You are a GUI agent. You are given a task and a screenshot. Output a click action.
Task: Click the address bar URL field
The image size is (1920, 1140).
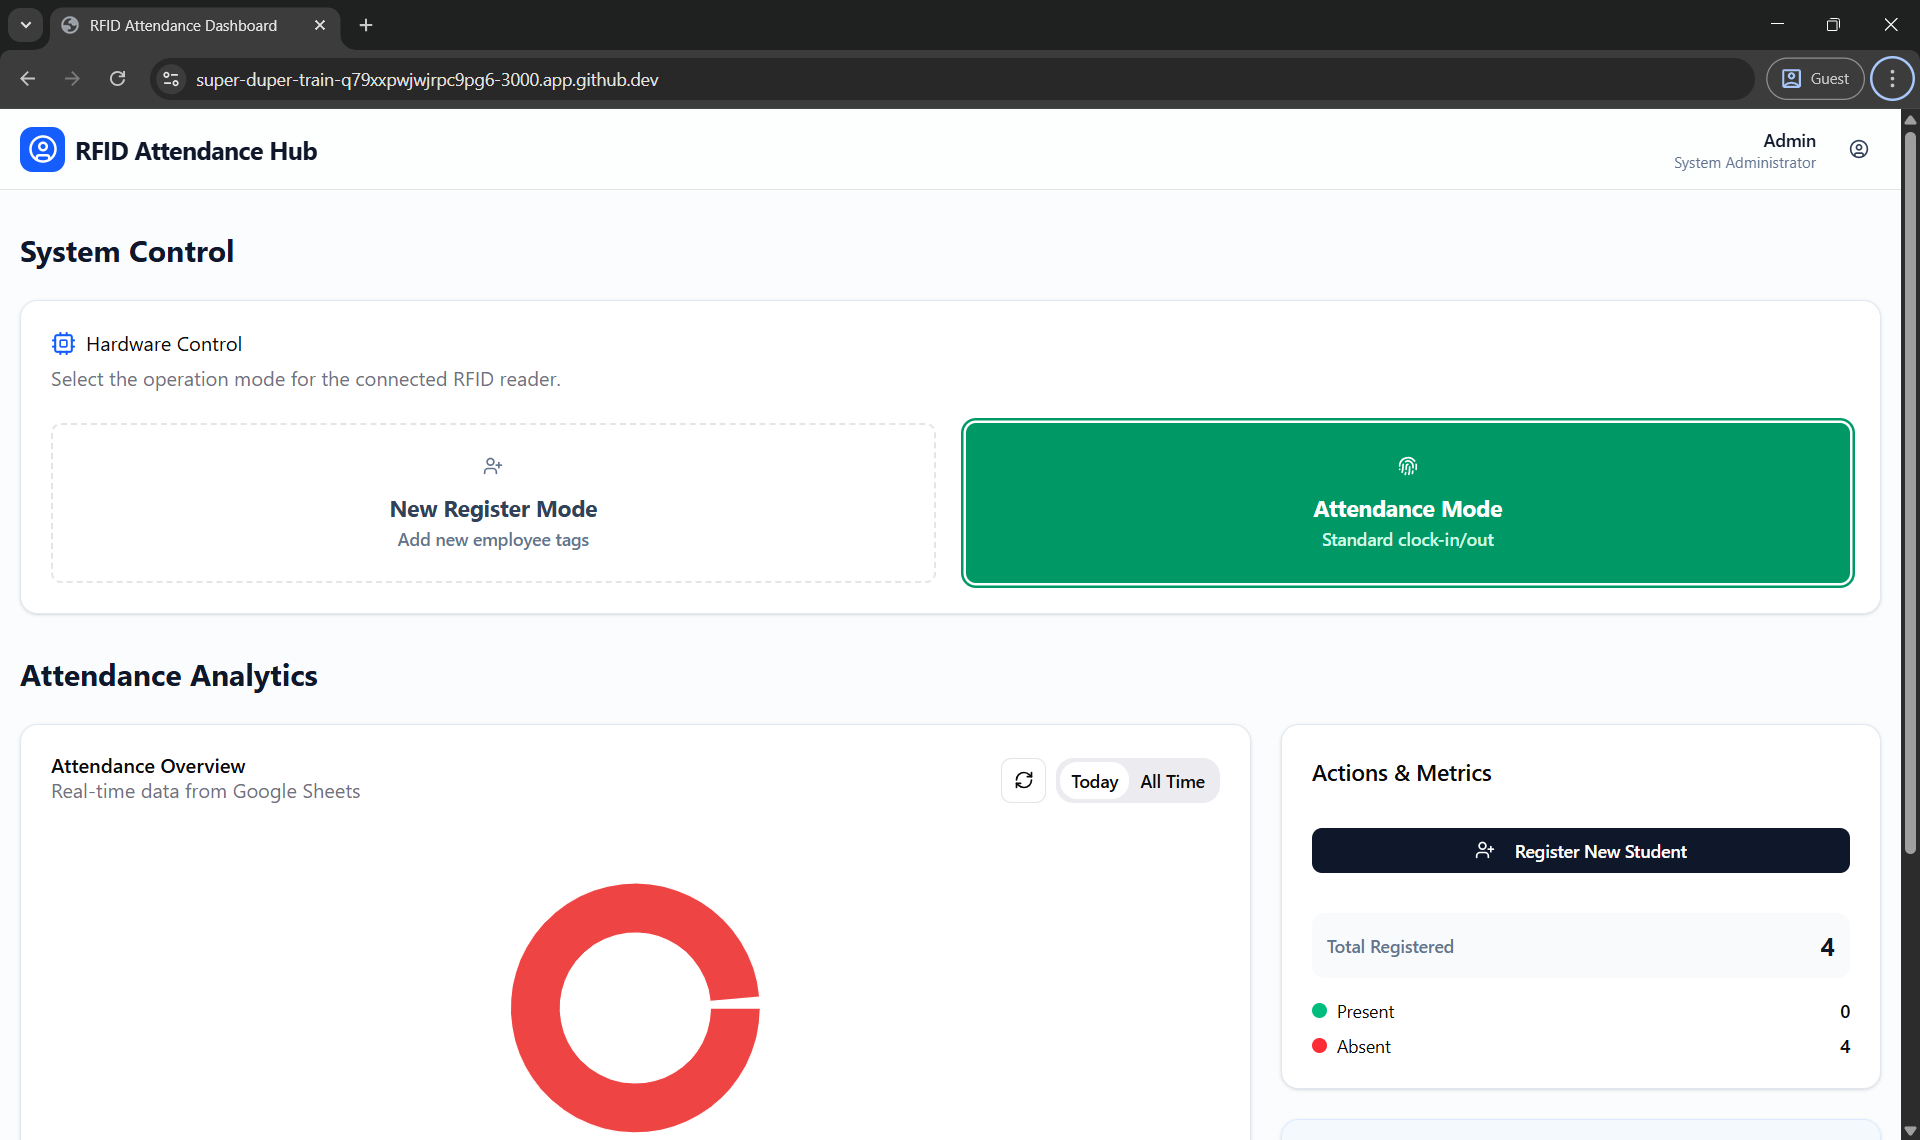point(900,79)
